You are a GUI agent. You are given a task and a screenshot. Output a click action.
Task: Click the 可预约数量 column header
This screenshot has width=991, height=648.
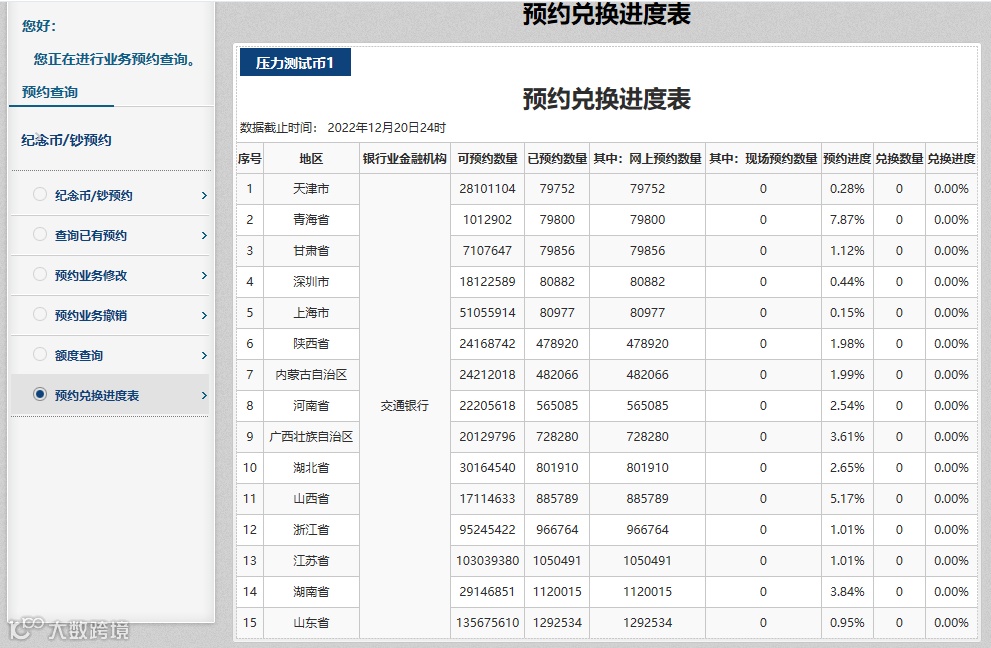[487, 159]
